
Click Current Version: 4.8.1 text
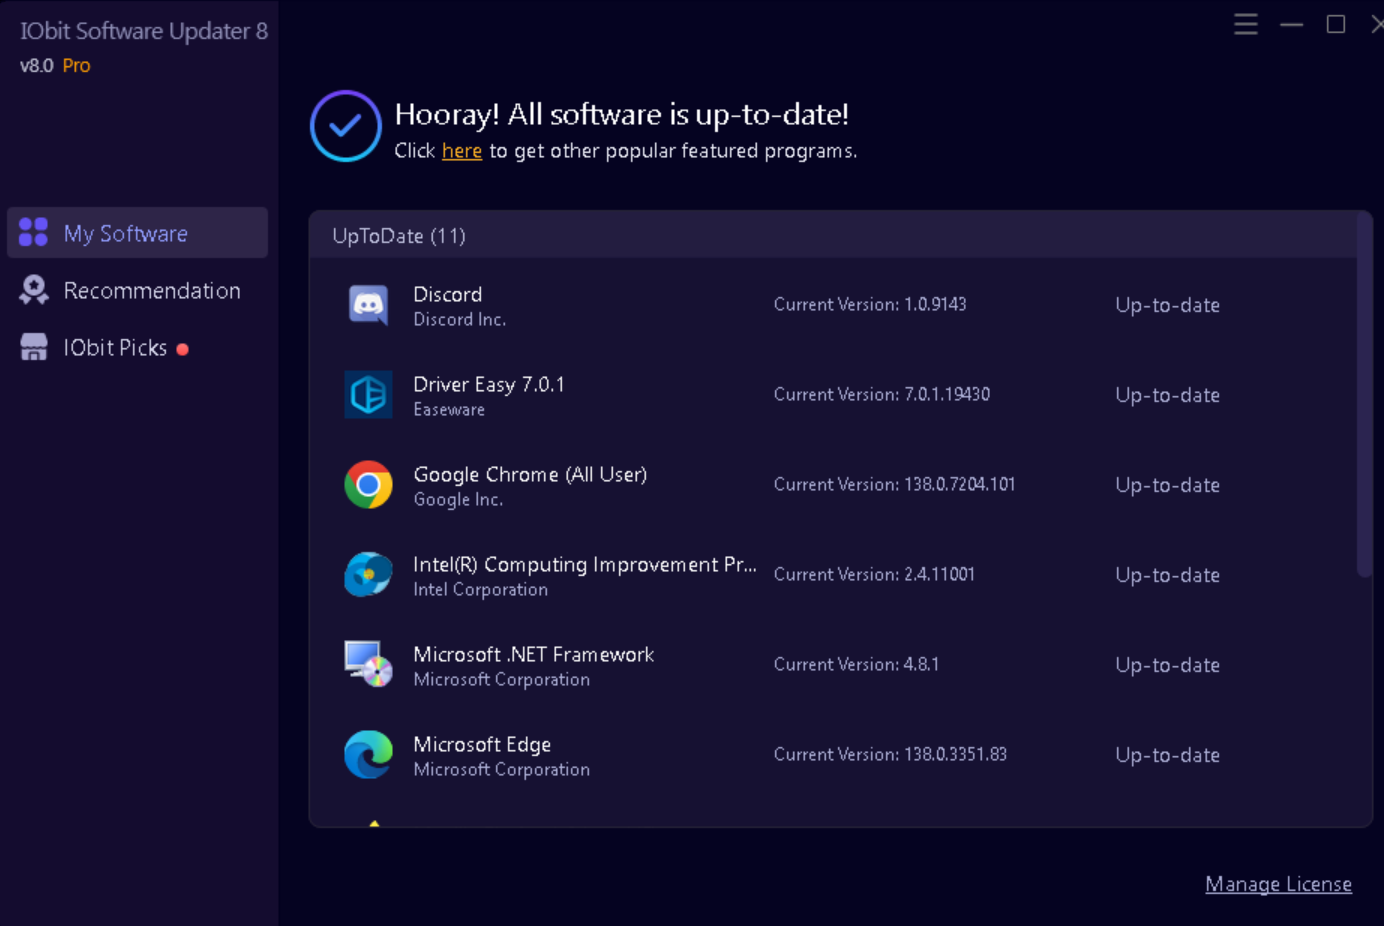point(856,664)
